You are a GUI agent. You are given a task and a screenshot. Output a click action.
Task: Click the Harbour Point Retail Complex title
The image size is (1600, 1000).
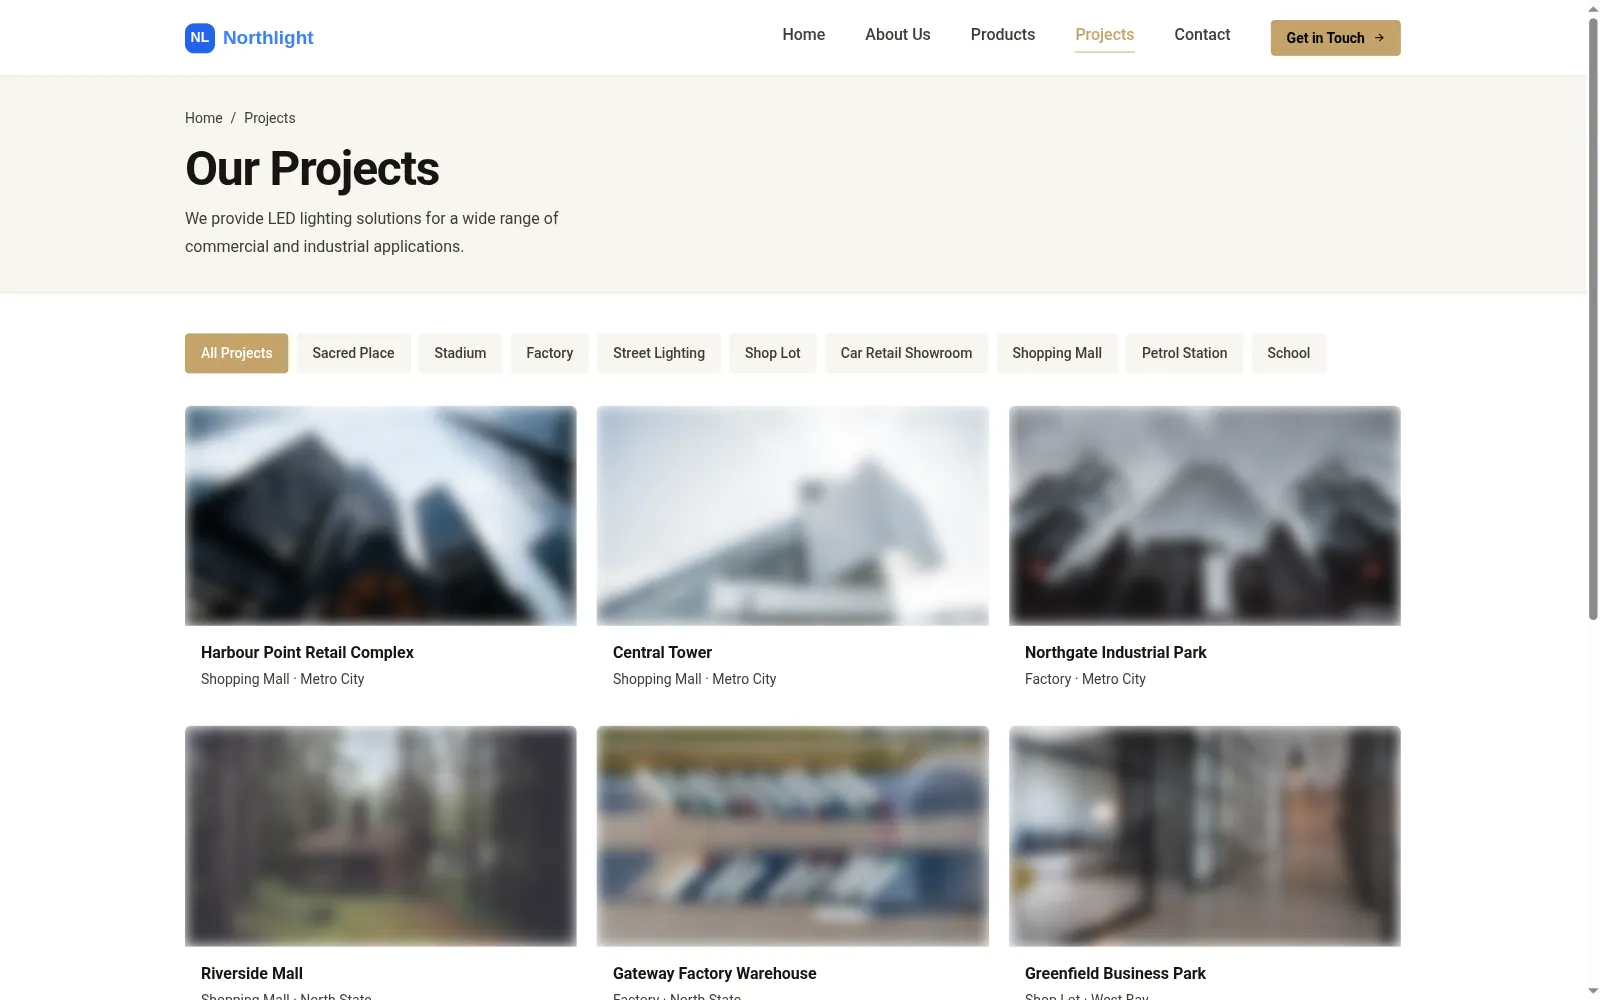pyautogui.click(x=307, y=652)
